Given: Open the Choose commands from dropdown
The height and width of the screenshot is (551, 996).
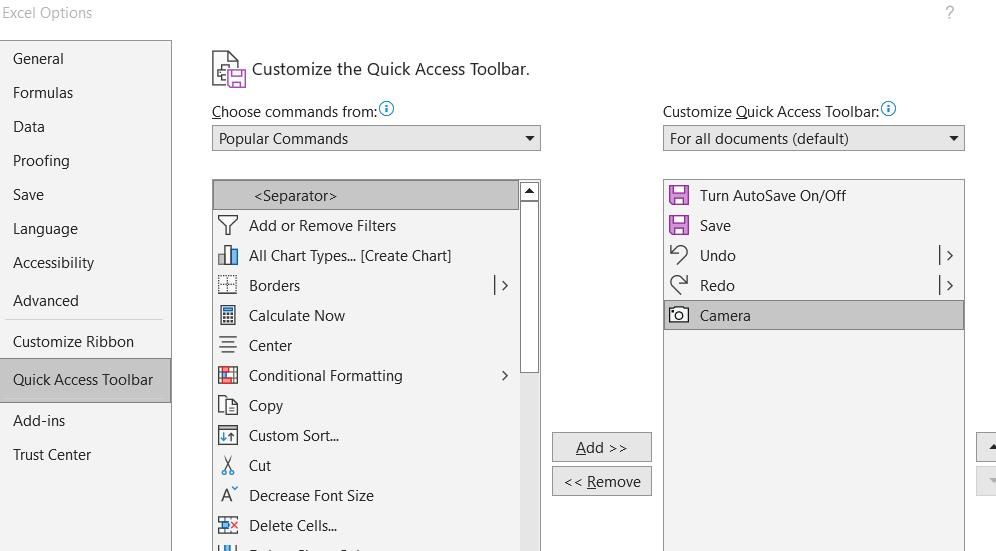Looking at the screenshot, I should point(376,139).
